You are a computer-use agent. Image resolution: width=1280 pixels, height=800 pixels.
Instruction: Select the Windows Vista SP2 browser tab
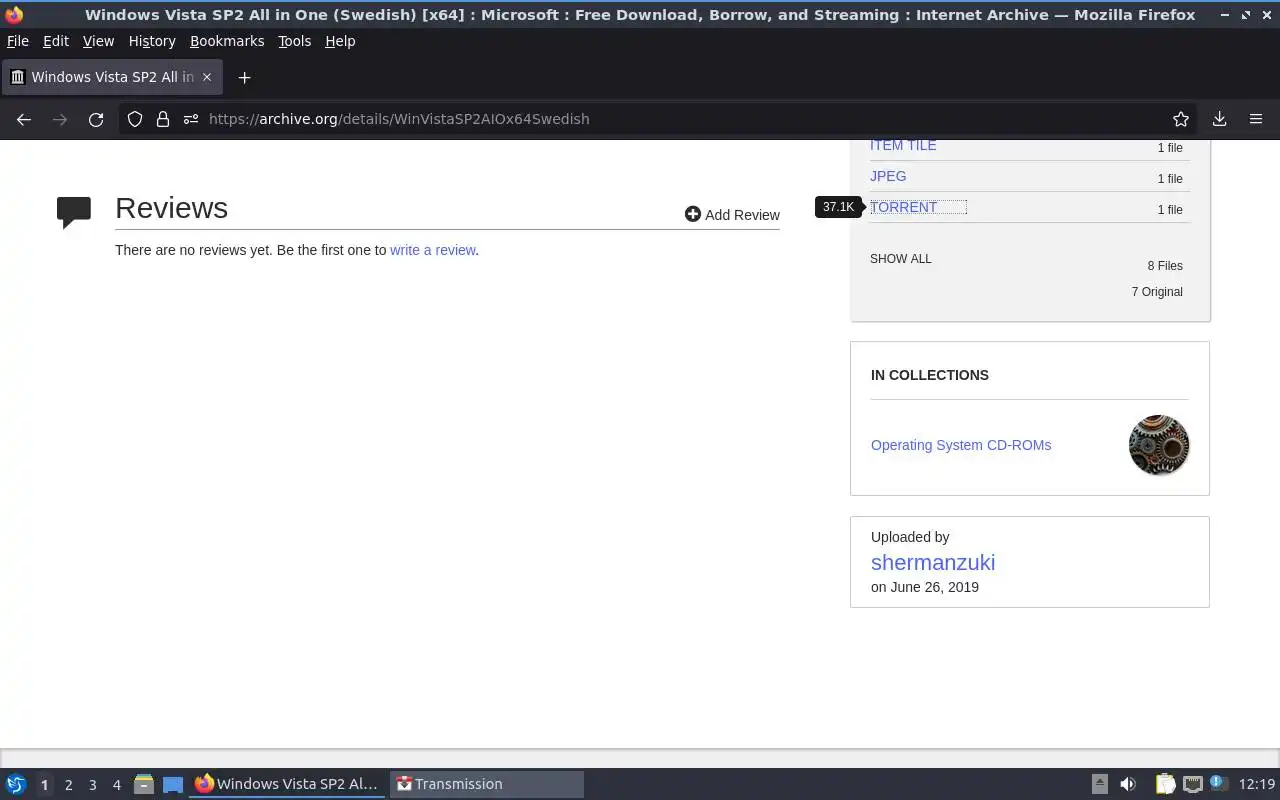(112, 77)
